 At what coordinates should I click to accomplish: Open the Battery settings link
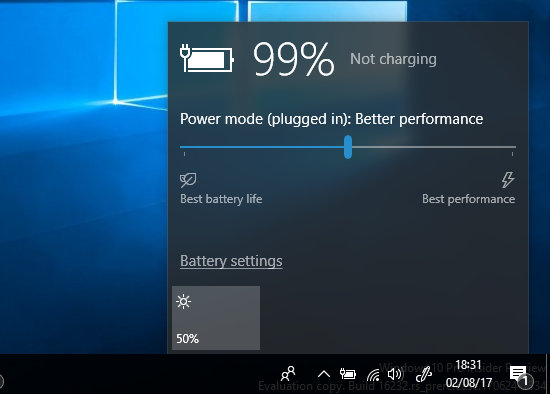[231, 261]
